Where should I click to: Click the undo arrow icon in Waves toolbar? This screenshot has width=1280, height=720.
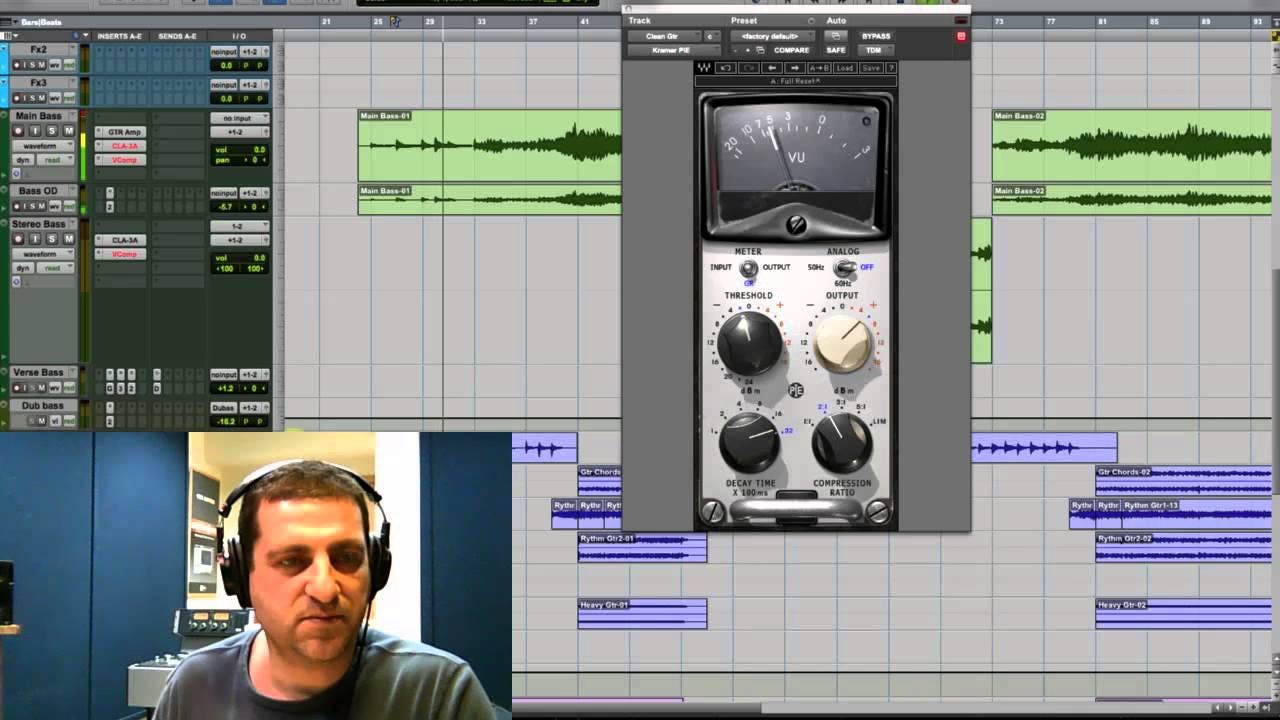tap(727, 67)
